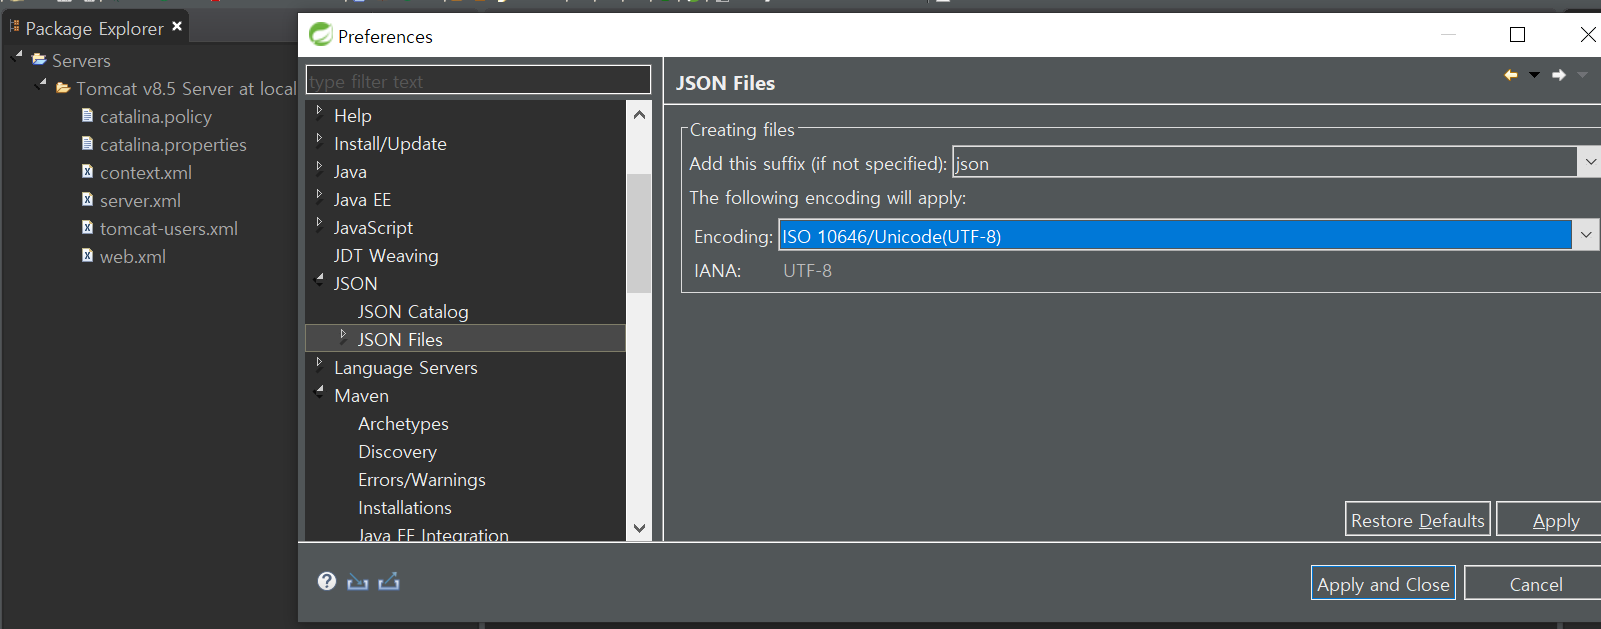
Task: Select Maven Errors/Warnings page
Action: [422, 480]
